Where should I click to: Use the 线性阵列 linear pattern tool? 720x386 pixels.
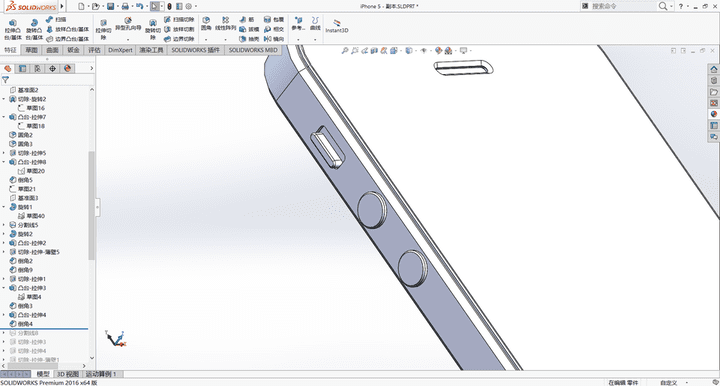coord(225,24)
